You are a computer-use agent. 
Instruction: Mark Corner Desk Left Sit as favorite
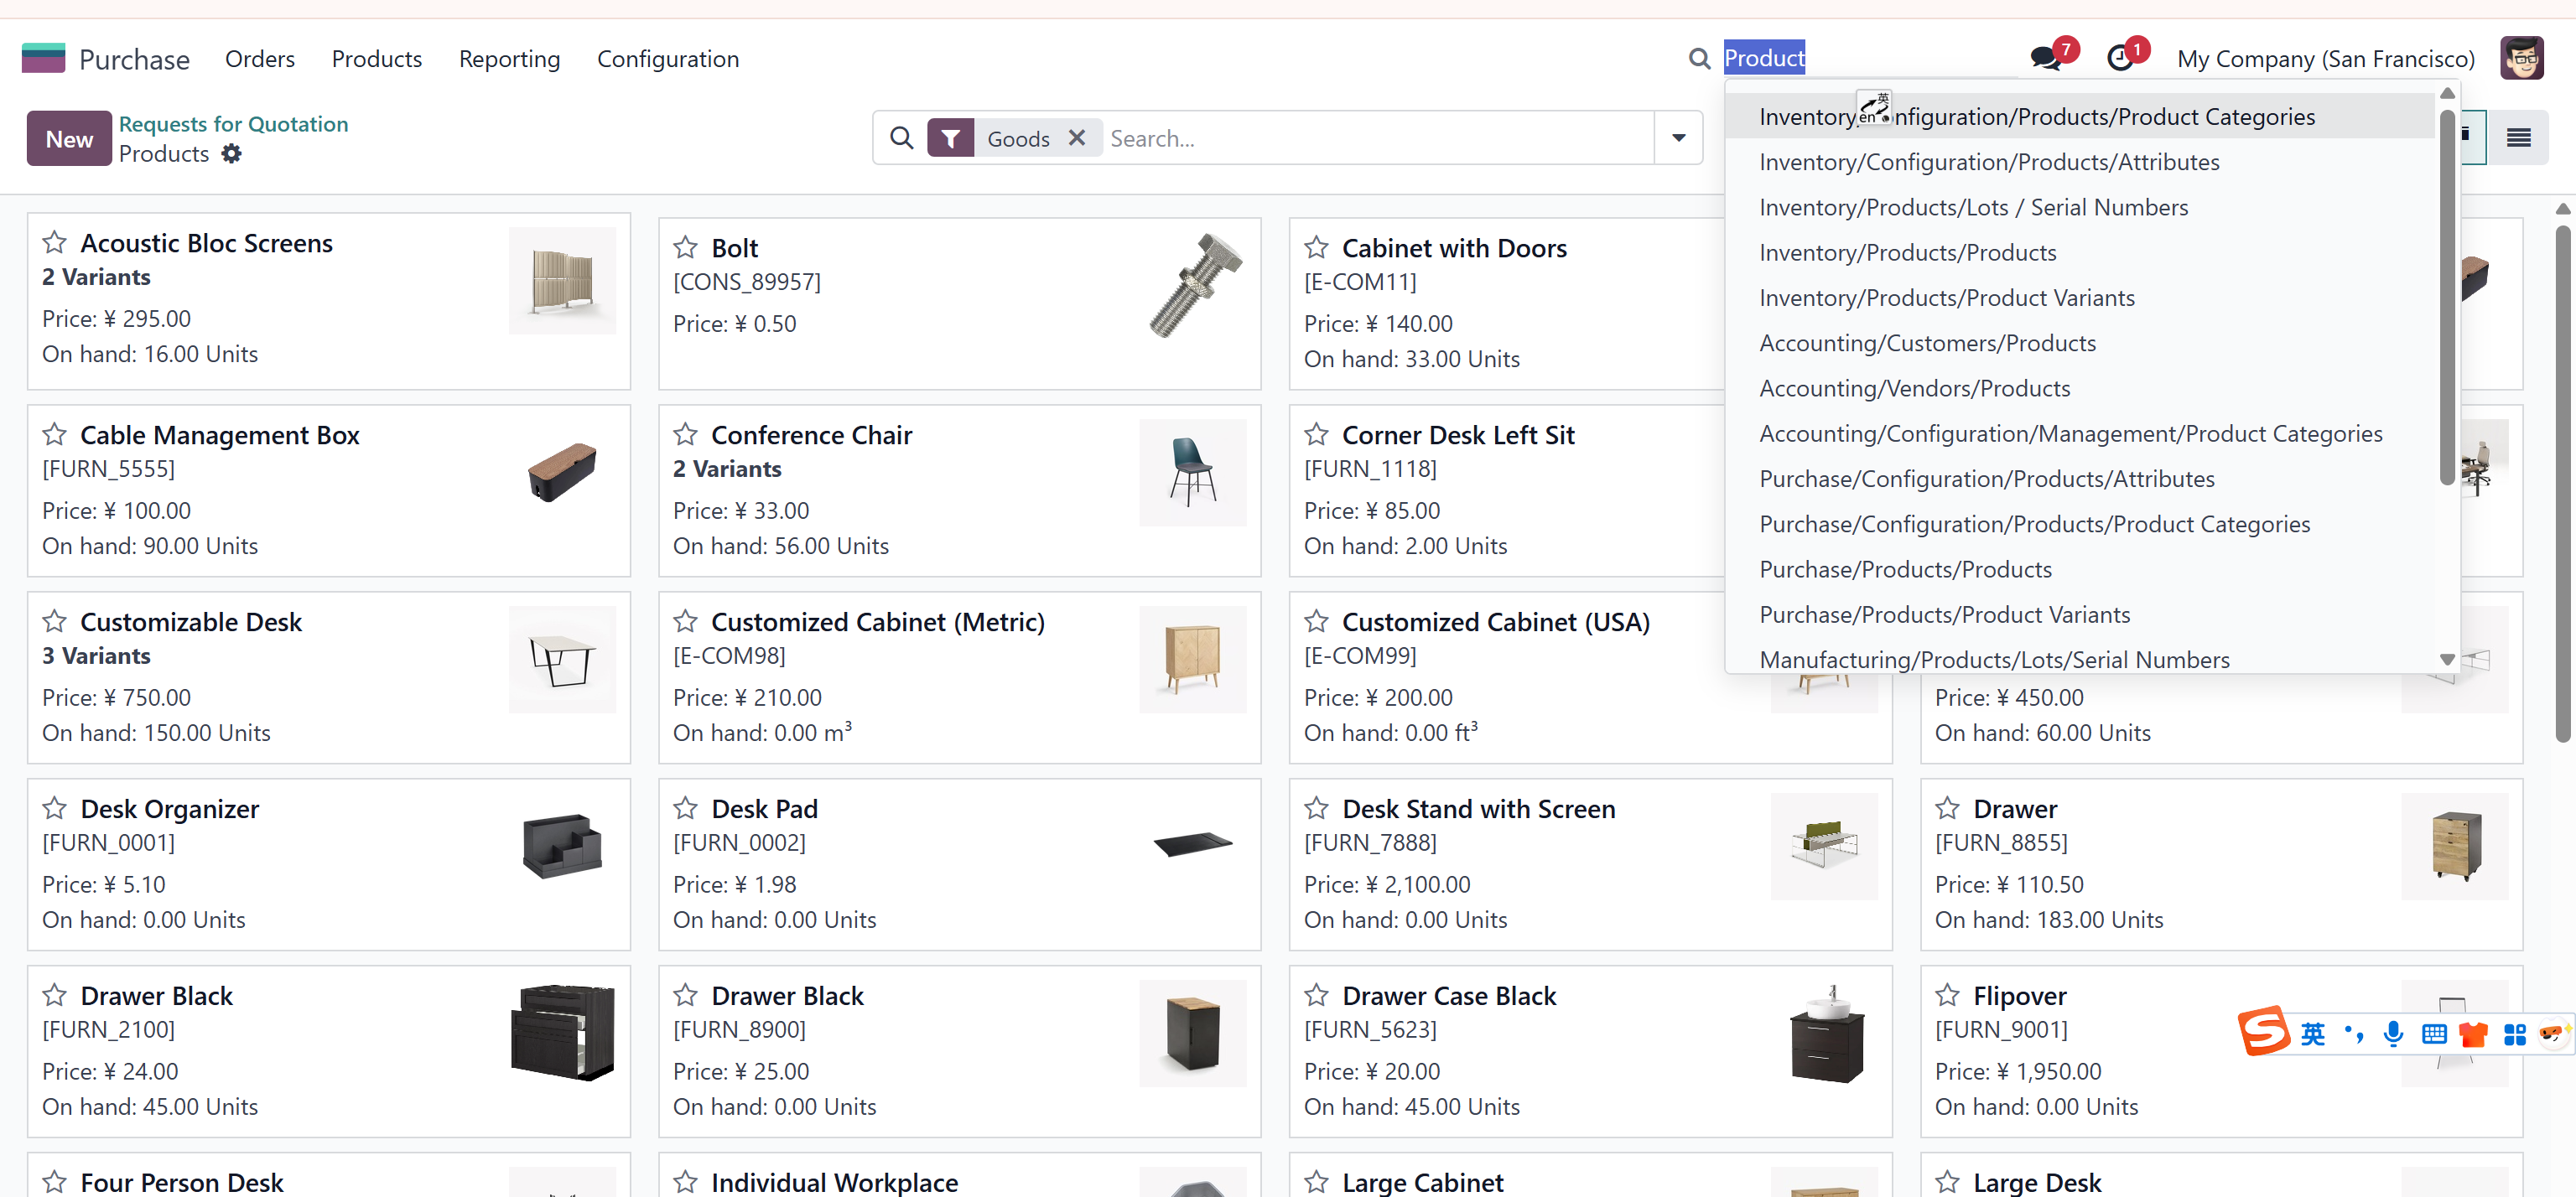pos(1316,435)
